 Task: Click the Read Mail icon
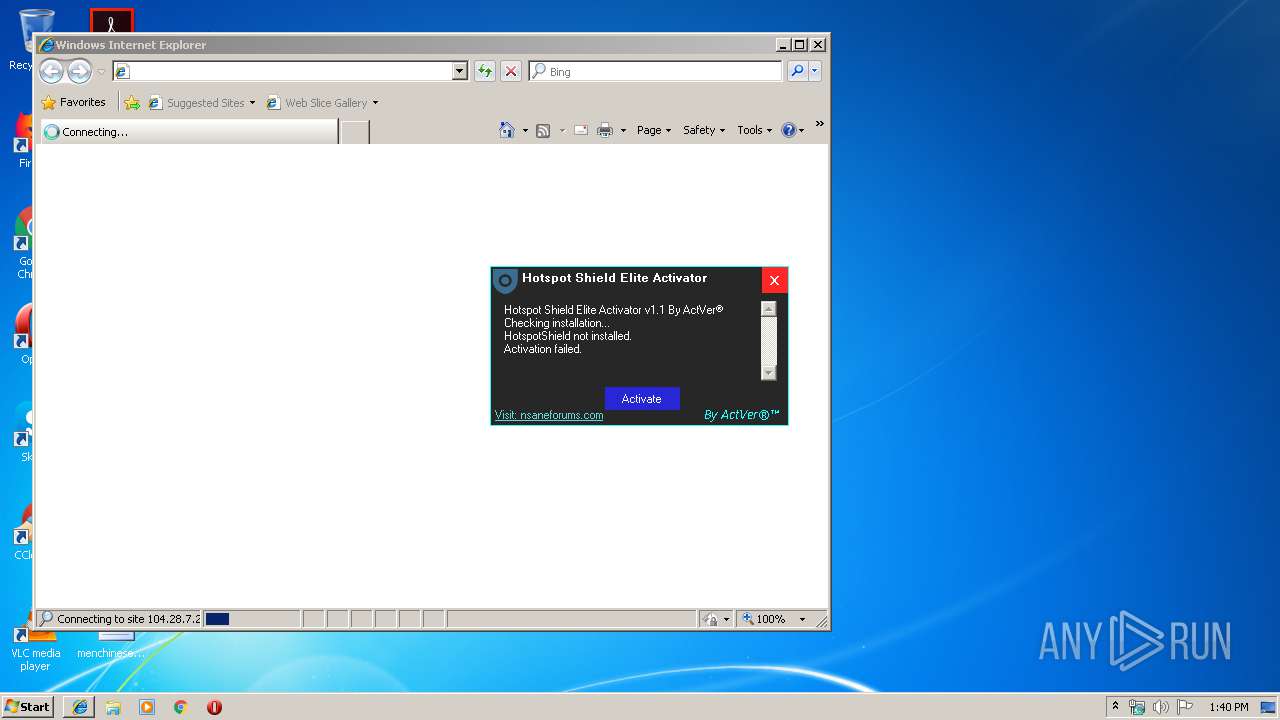coord(581,130)
